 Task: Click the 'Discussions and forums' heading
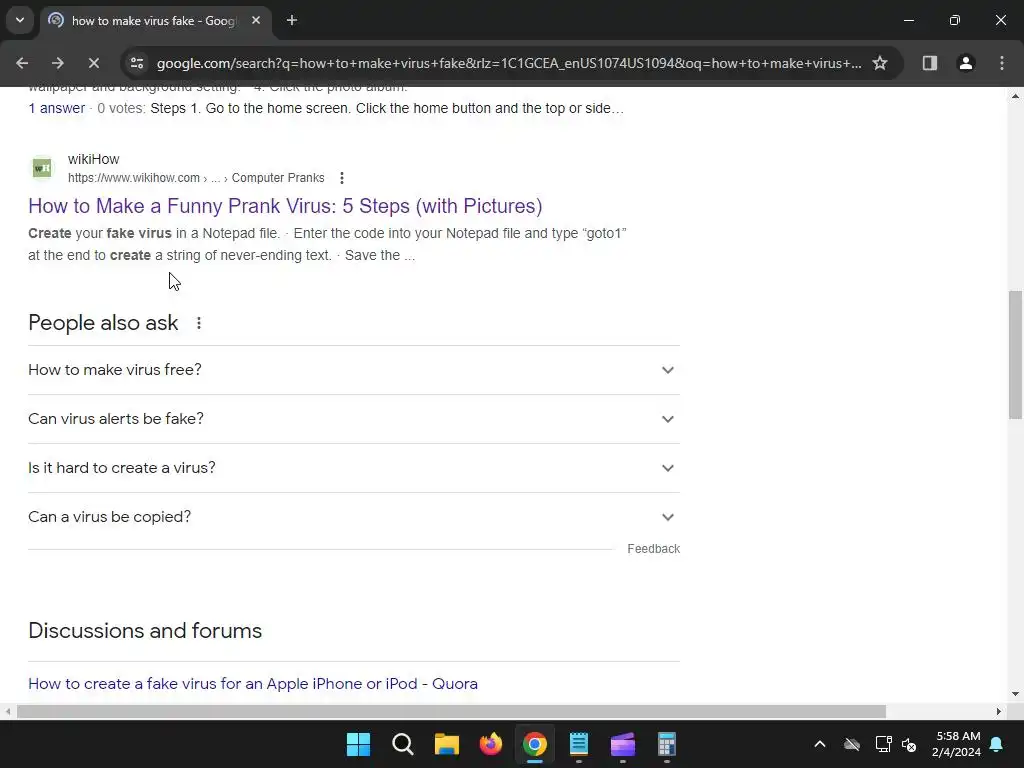tap(145, 631)
